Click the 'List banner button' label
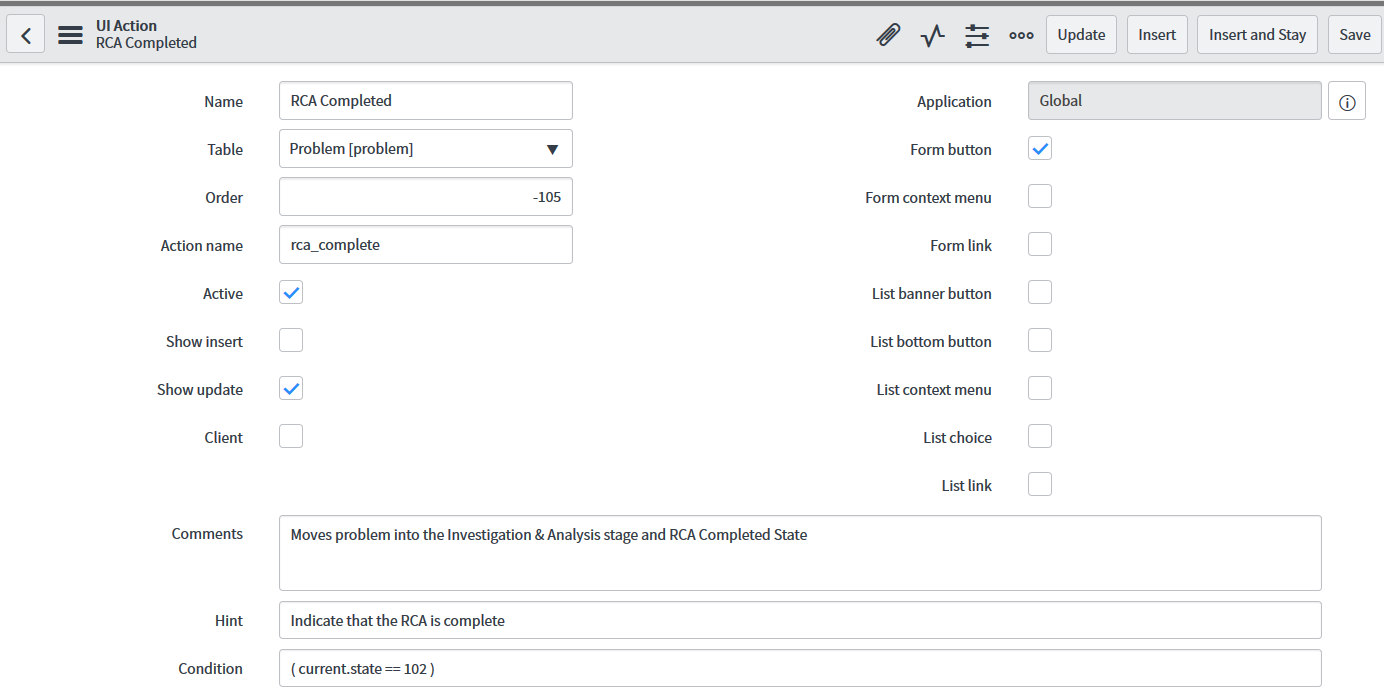Screen dimensions: 1384x687 [932, 294]
